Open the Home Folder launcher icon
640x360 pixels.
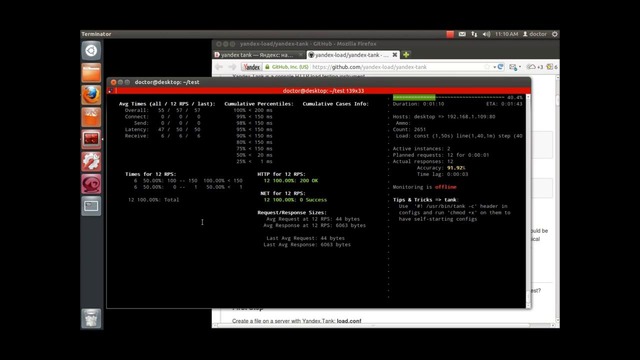point(91,73)
